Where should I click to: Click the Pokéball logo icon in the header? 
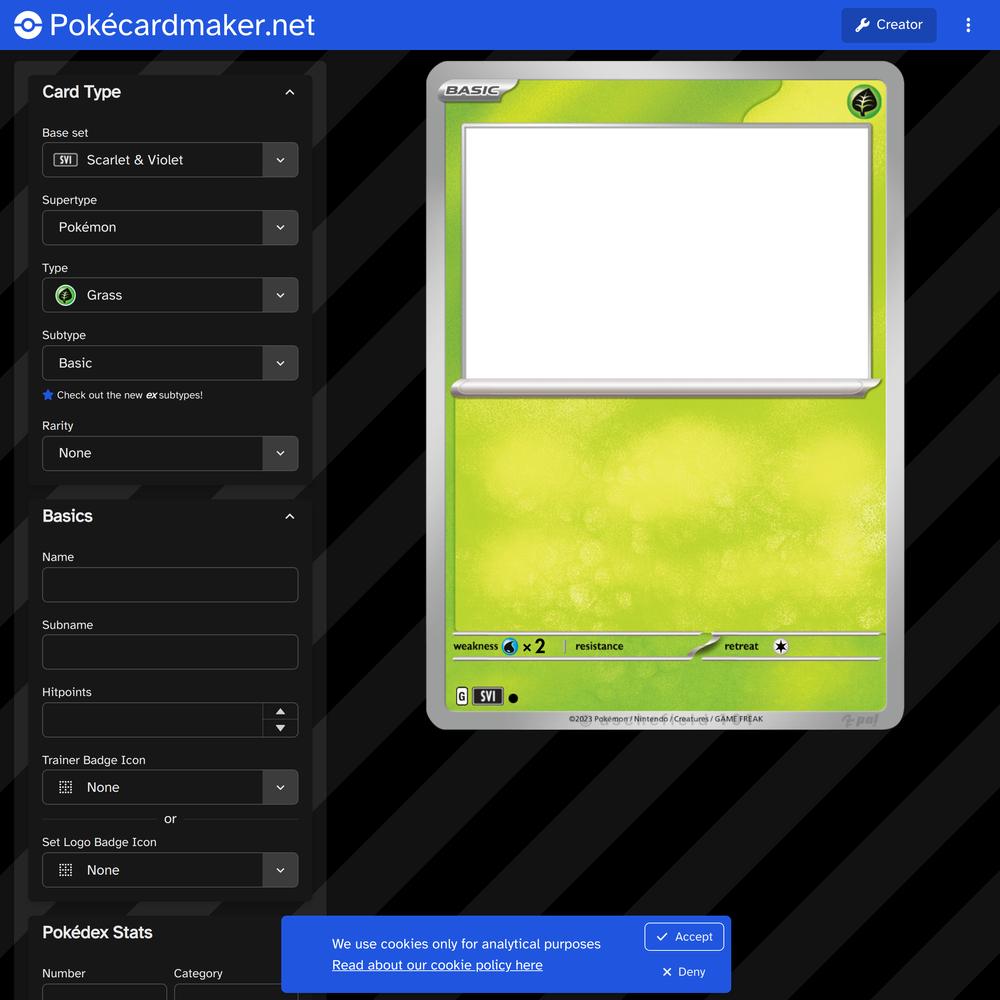(x=28, y=25)
